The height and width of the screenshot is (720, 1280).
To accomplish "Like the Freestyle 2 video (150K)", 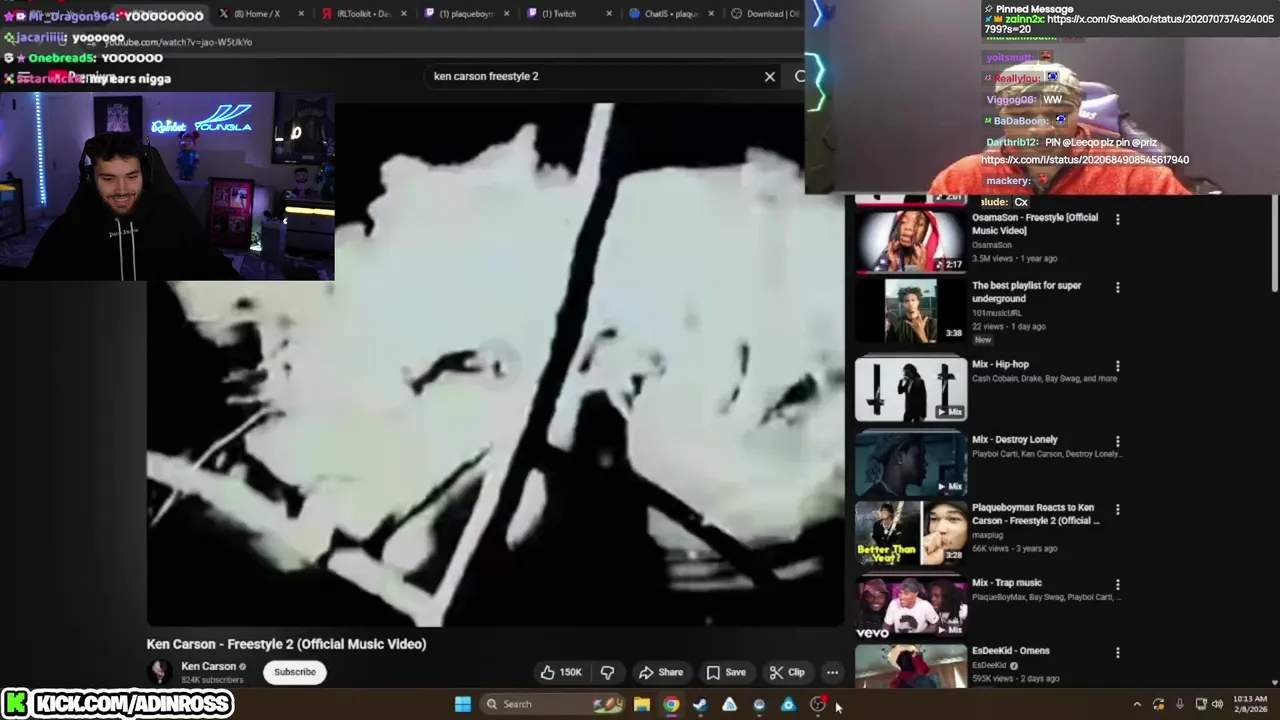I will click(x=560, y=672).
